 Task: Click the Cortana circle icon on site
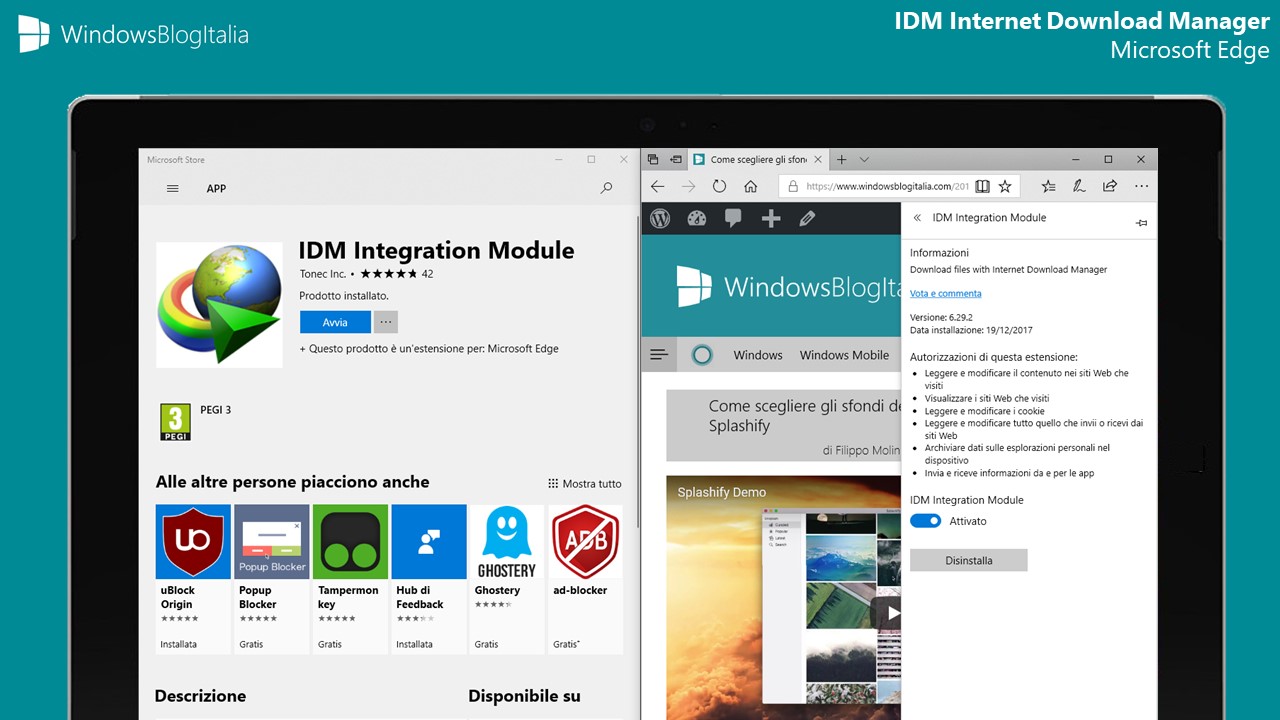tap(703, 354)
